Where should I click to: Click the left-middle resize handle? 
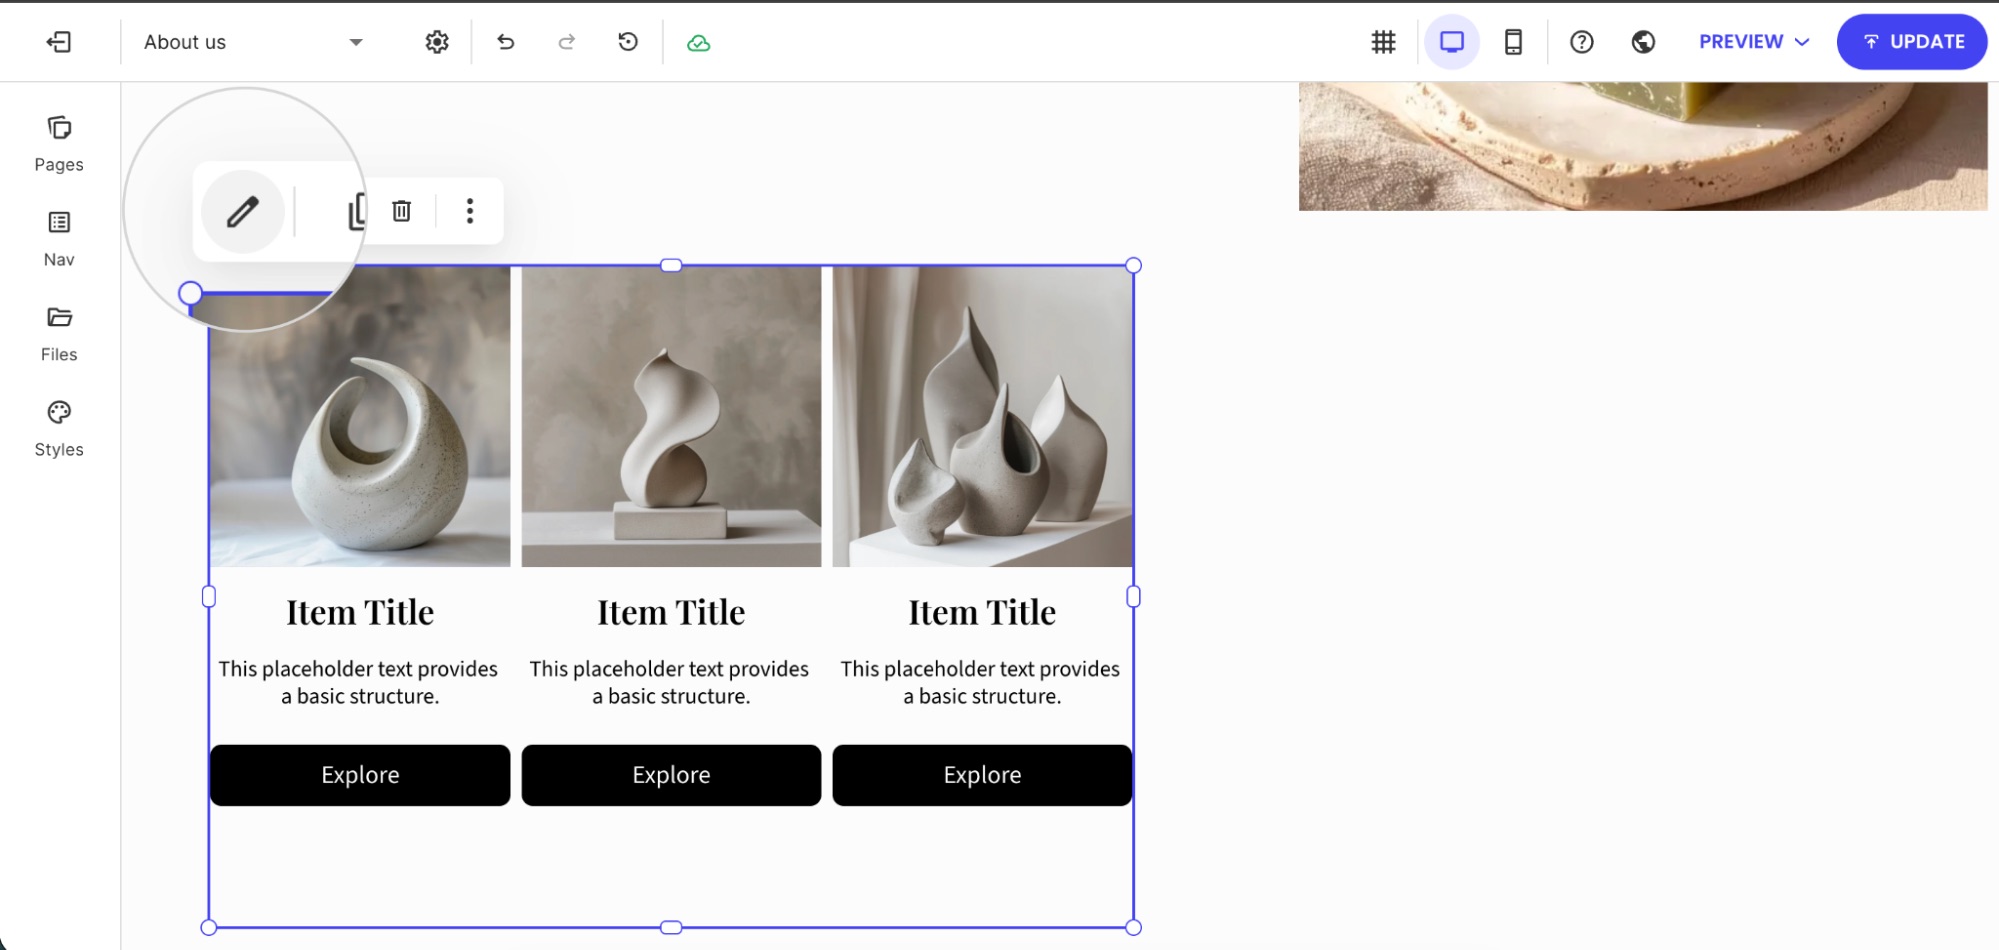pyautogui.click(x=208, y=597)
